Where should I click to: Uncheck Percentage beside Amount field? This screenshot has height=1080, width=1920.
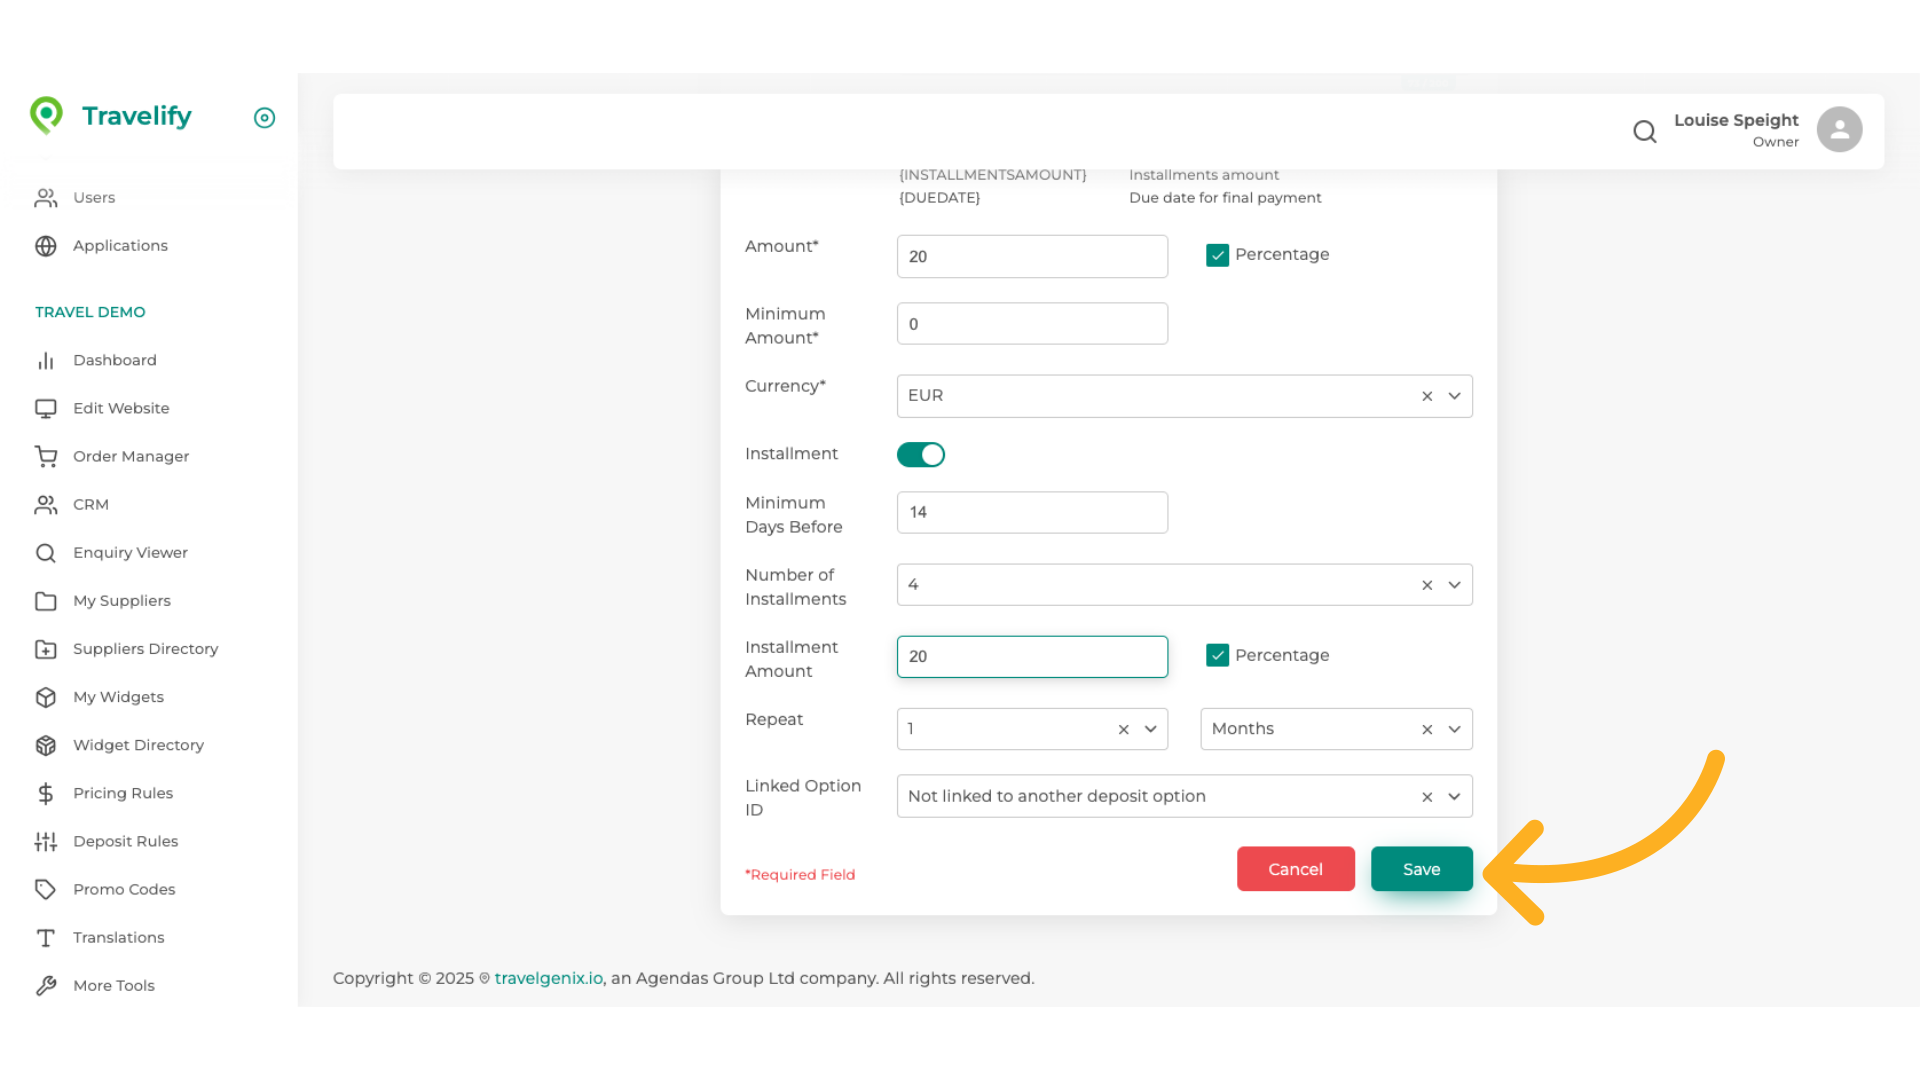point(1217,255)
